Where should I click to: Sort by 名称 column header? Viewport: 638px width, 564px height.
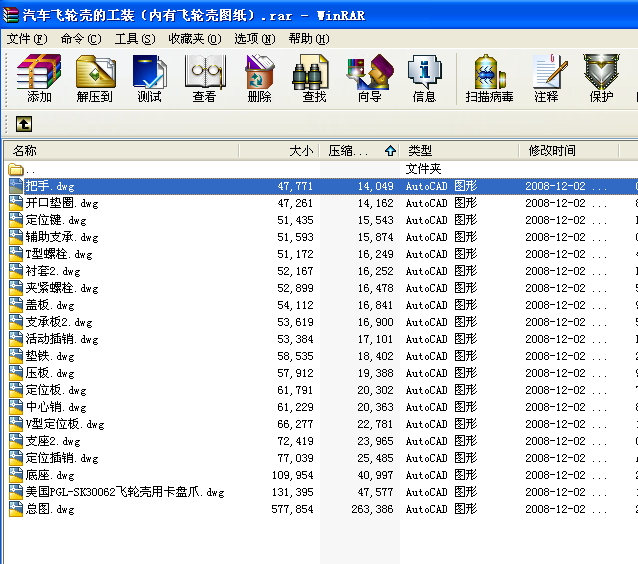(x=122, y=151)
